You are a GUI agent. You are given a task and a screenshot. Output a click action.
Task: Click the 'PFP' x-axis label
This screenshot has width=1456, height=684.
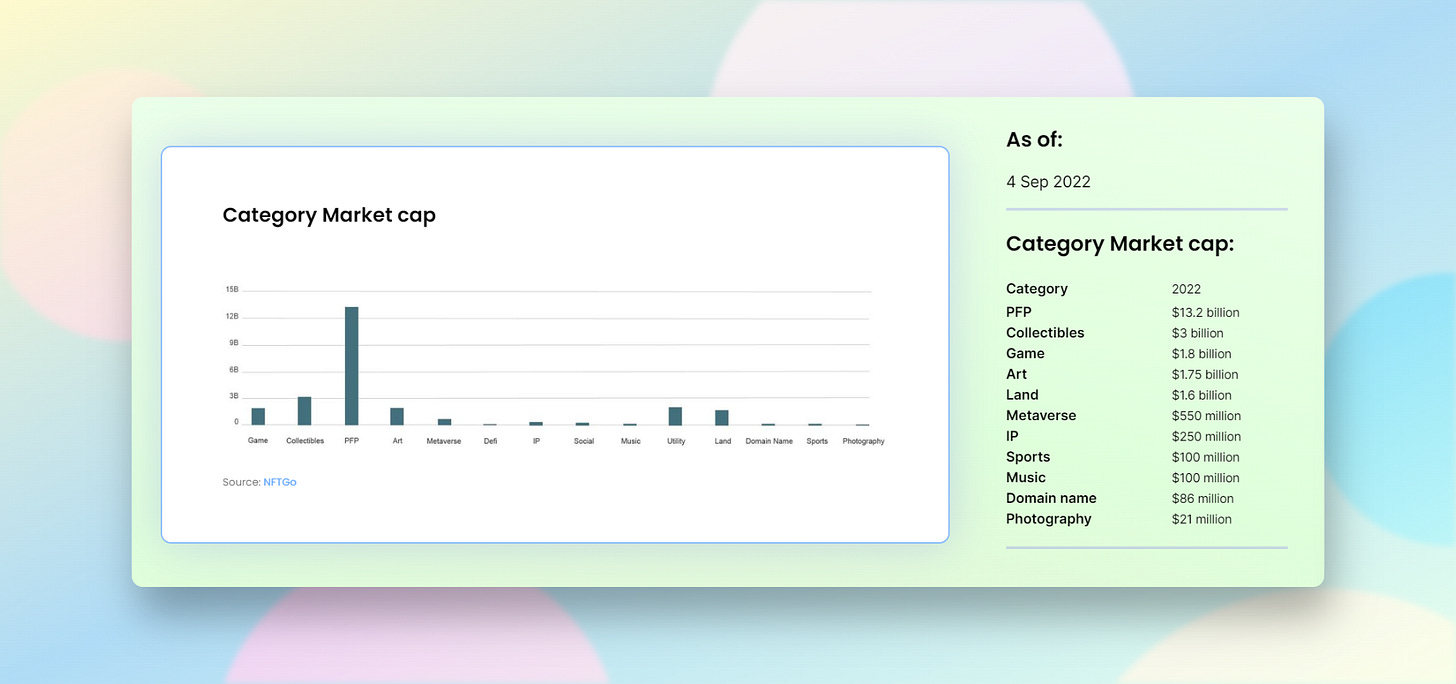coord(351,441)
